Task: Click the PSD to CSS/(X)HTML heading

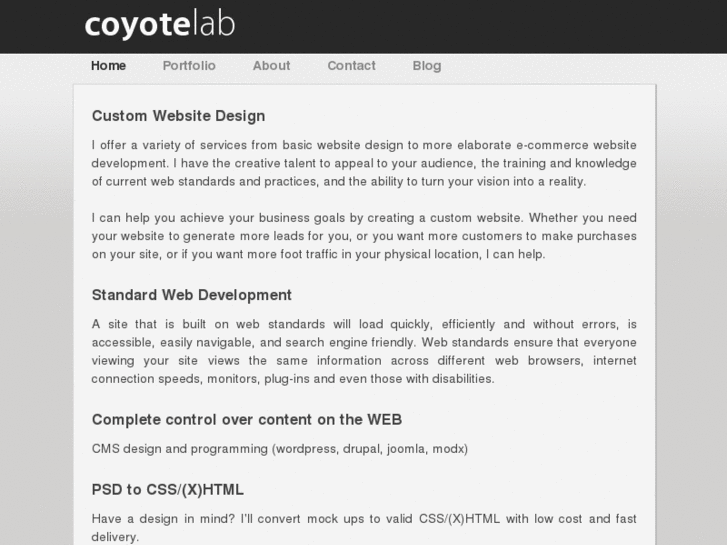Action: [x=167, y=490]
